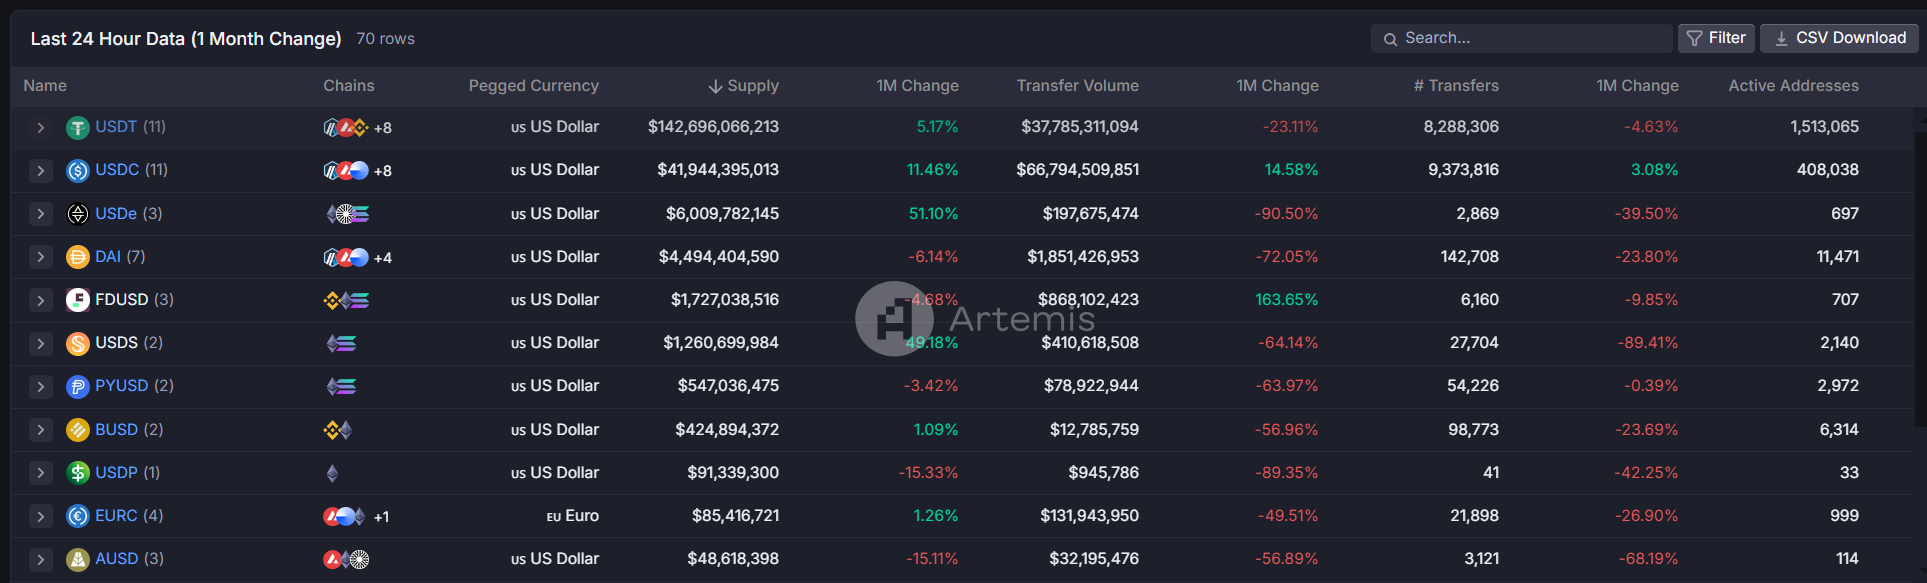The height and width of the screenshot is (583, 1927).
Task: Expand the USDS row chevron
Action: point(40,344)
